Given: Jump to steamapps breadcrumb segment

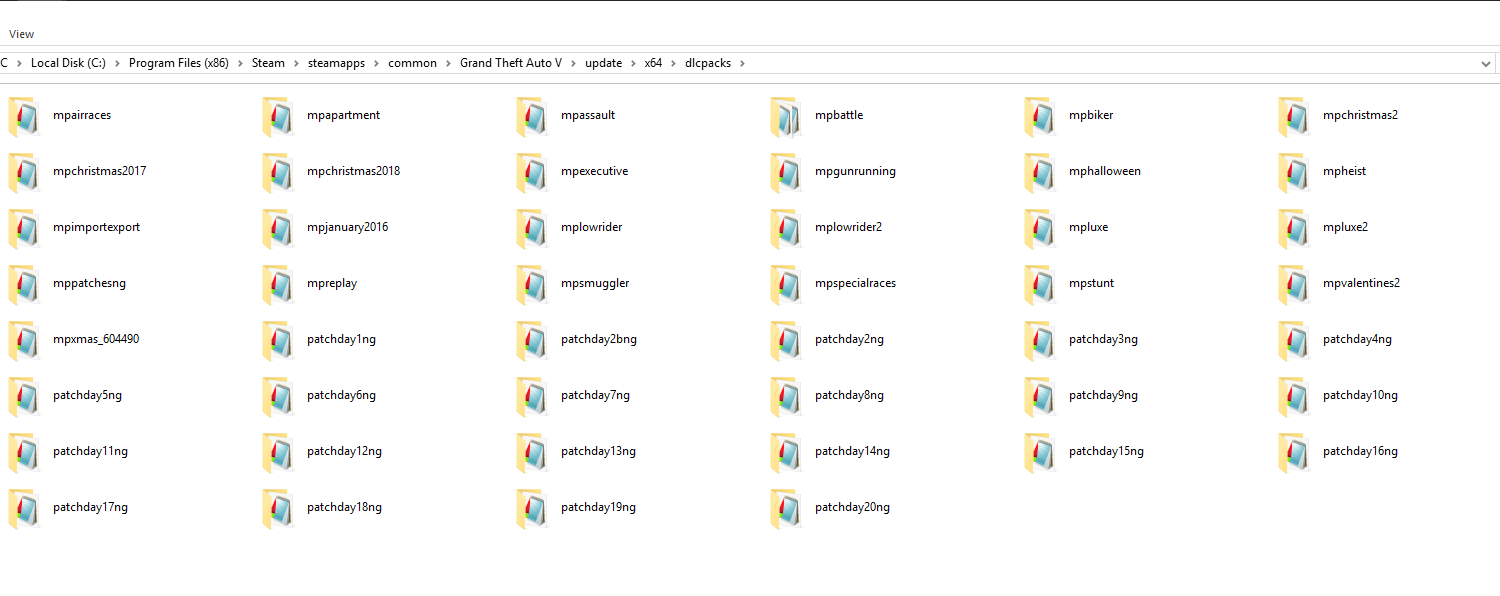Looking at the screenshot, I should [336, 63].
